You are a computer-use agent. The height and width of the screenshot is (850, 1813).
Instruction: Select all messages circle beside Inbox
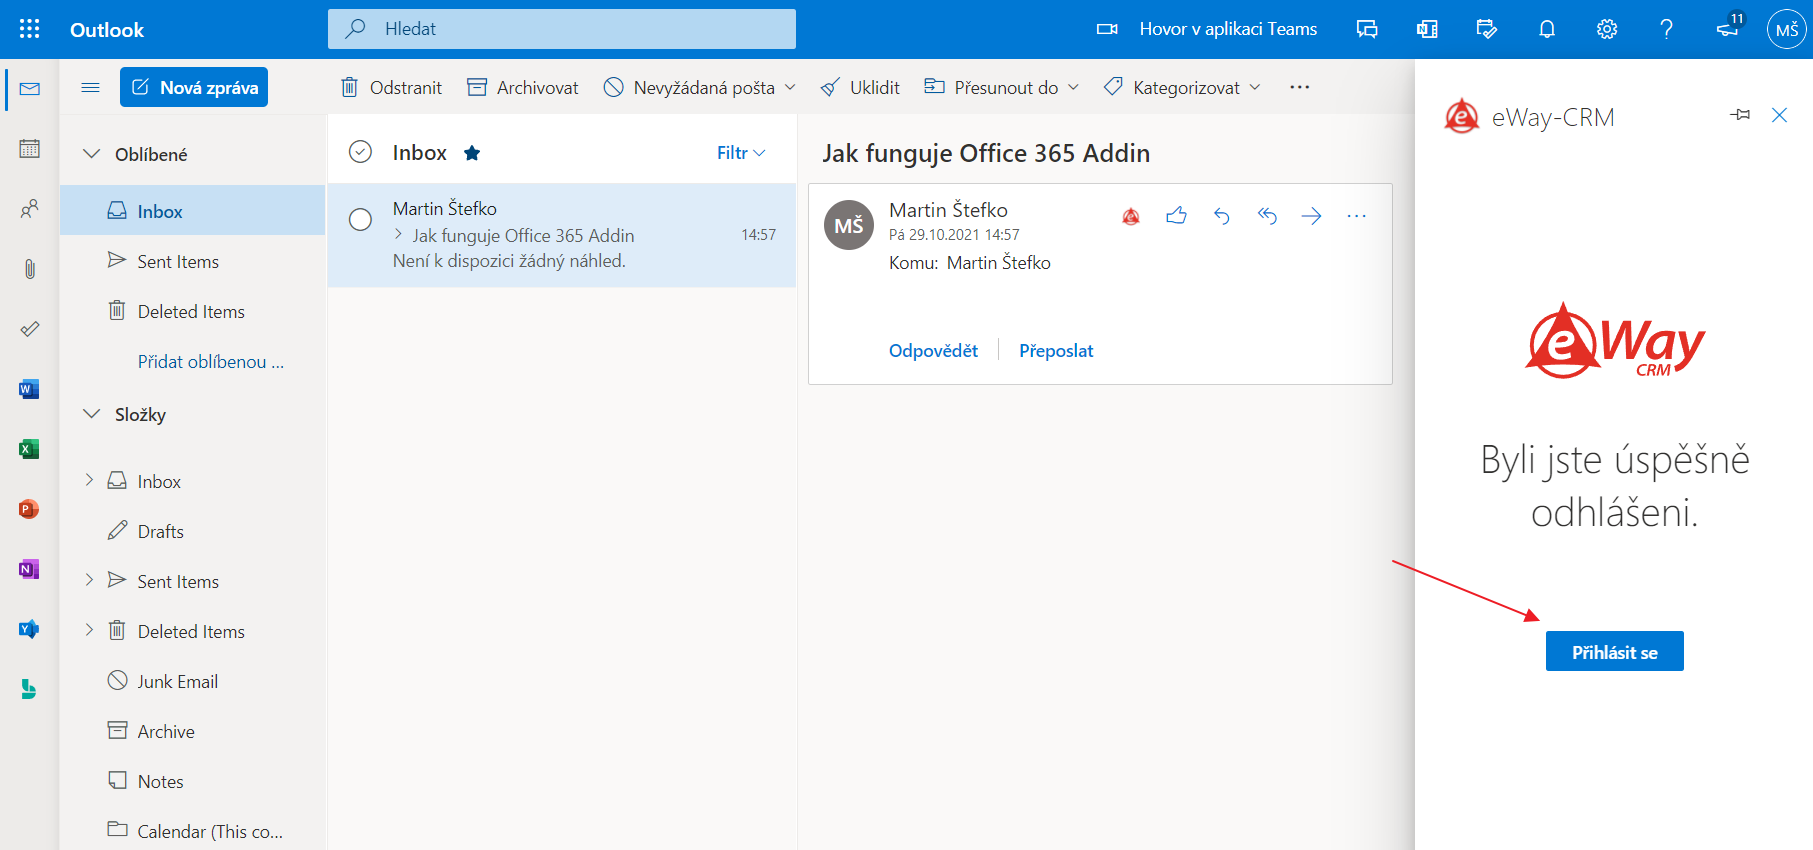pos(360,152)
